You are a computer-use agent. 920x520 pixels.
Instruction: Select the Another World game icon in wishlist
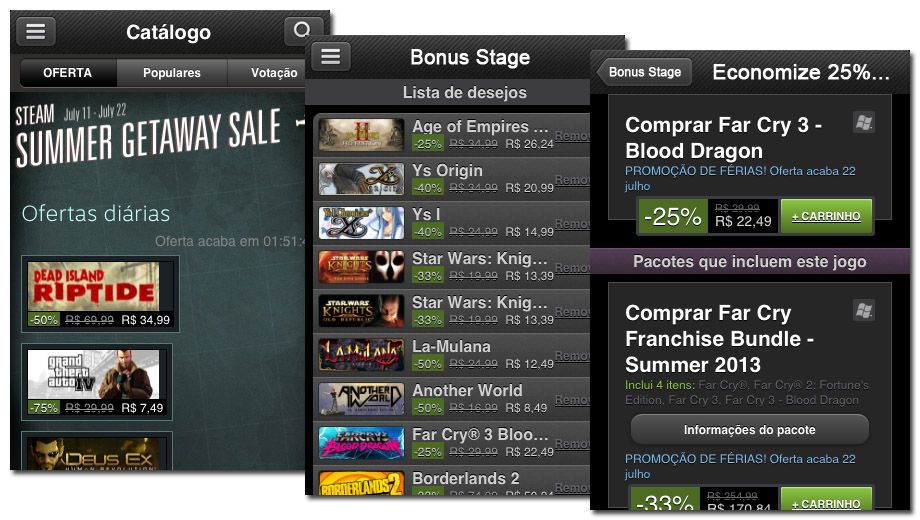coord(361,399)
